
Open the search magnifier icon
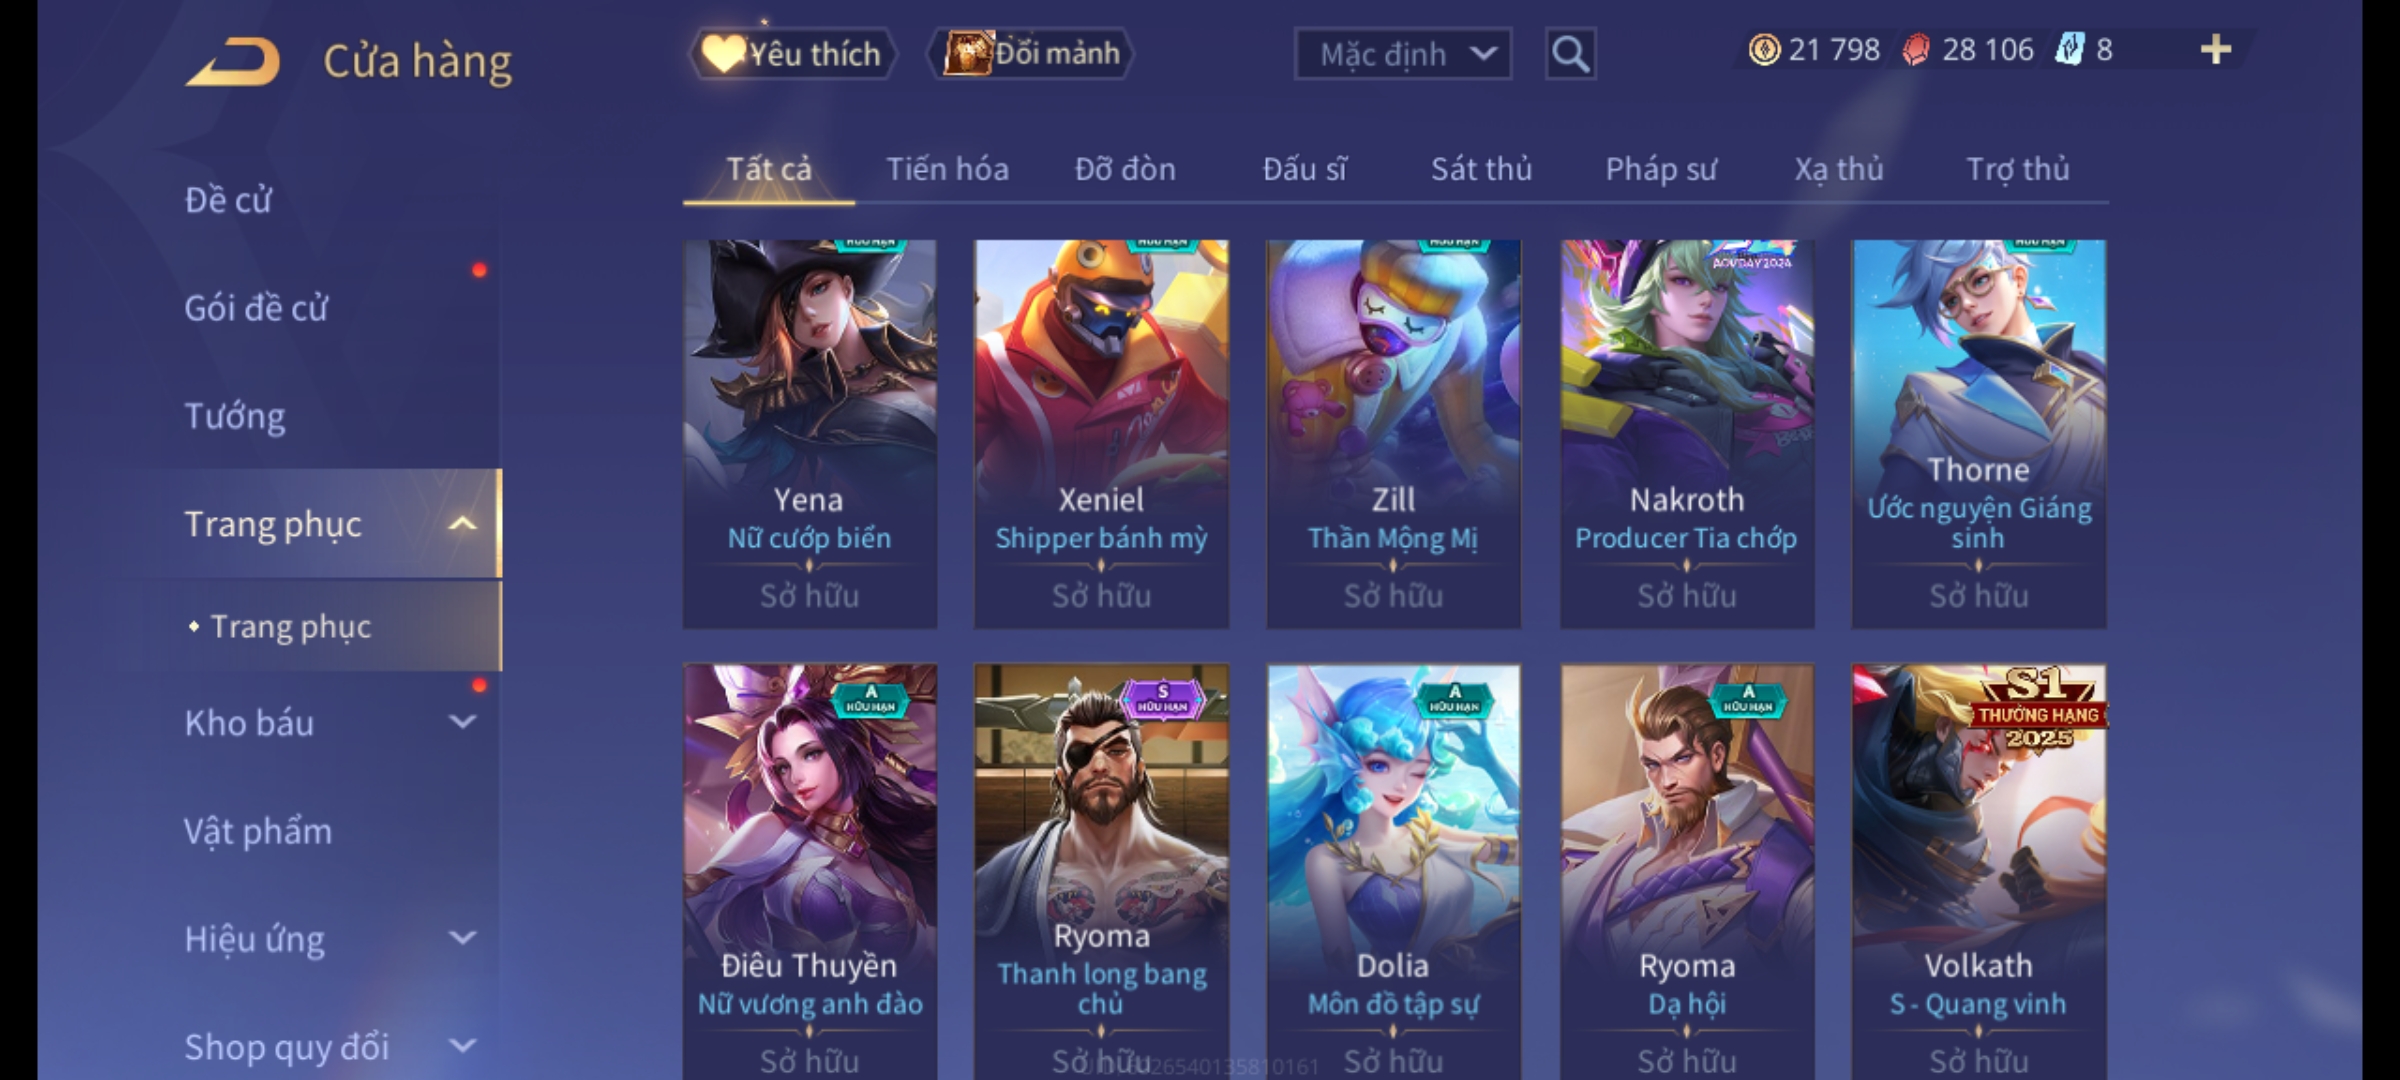click(x=1570, y=54)
